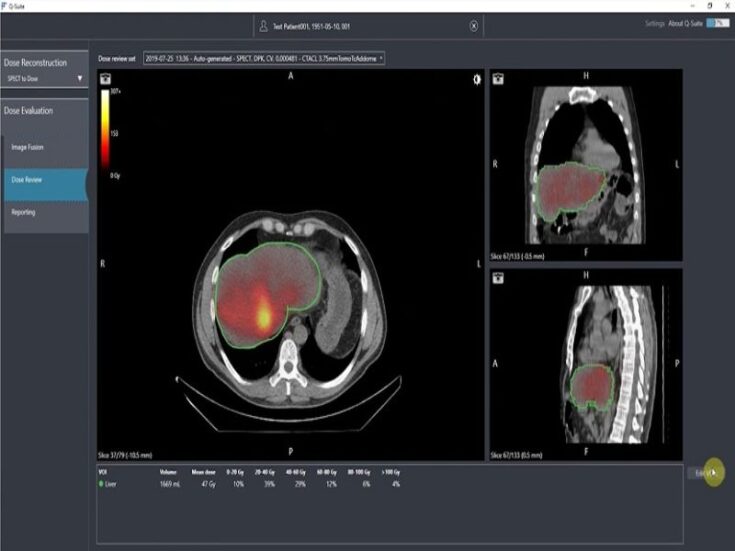Image resolution: width=735 pixels, height=551 pixels.
Task: Click the dose hotspot in the axial image
Action: (264, 315)
